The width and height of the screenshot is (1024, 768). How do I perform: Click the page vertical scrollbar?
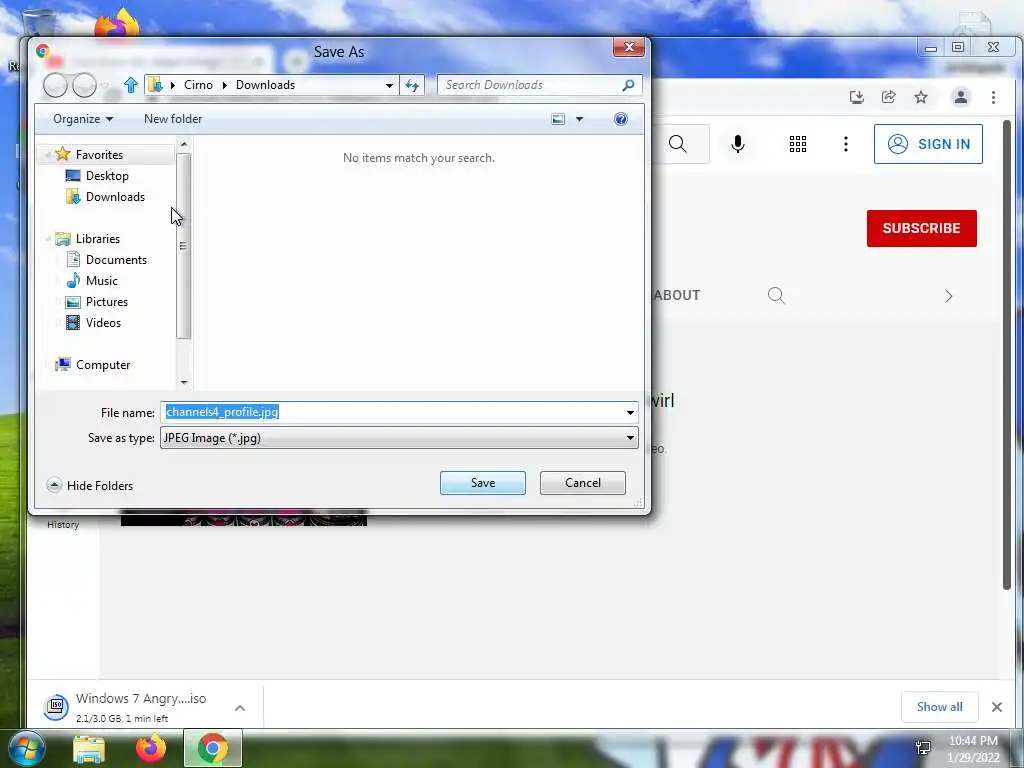point(1006,356)
